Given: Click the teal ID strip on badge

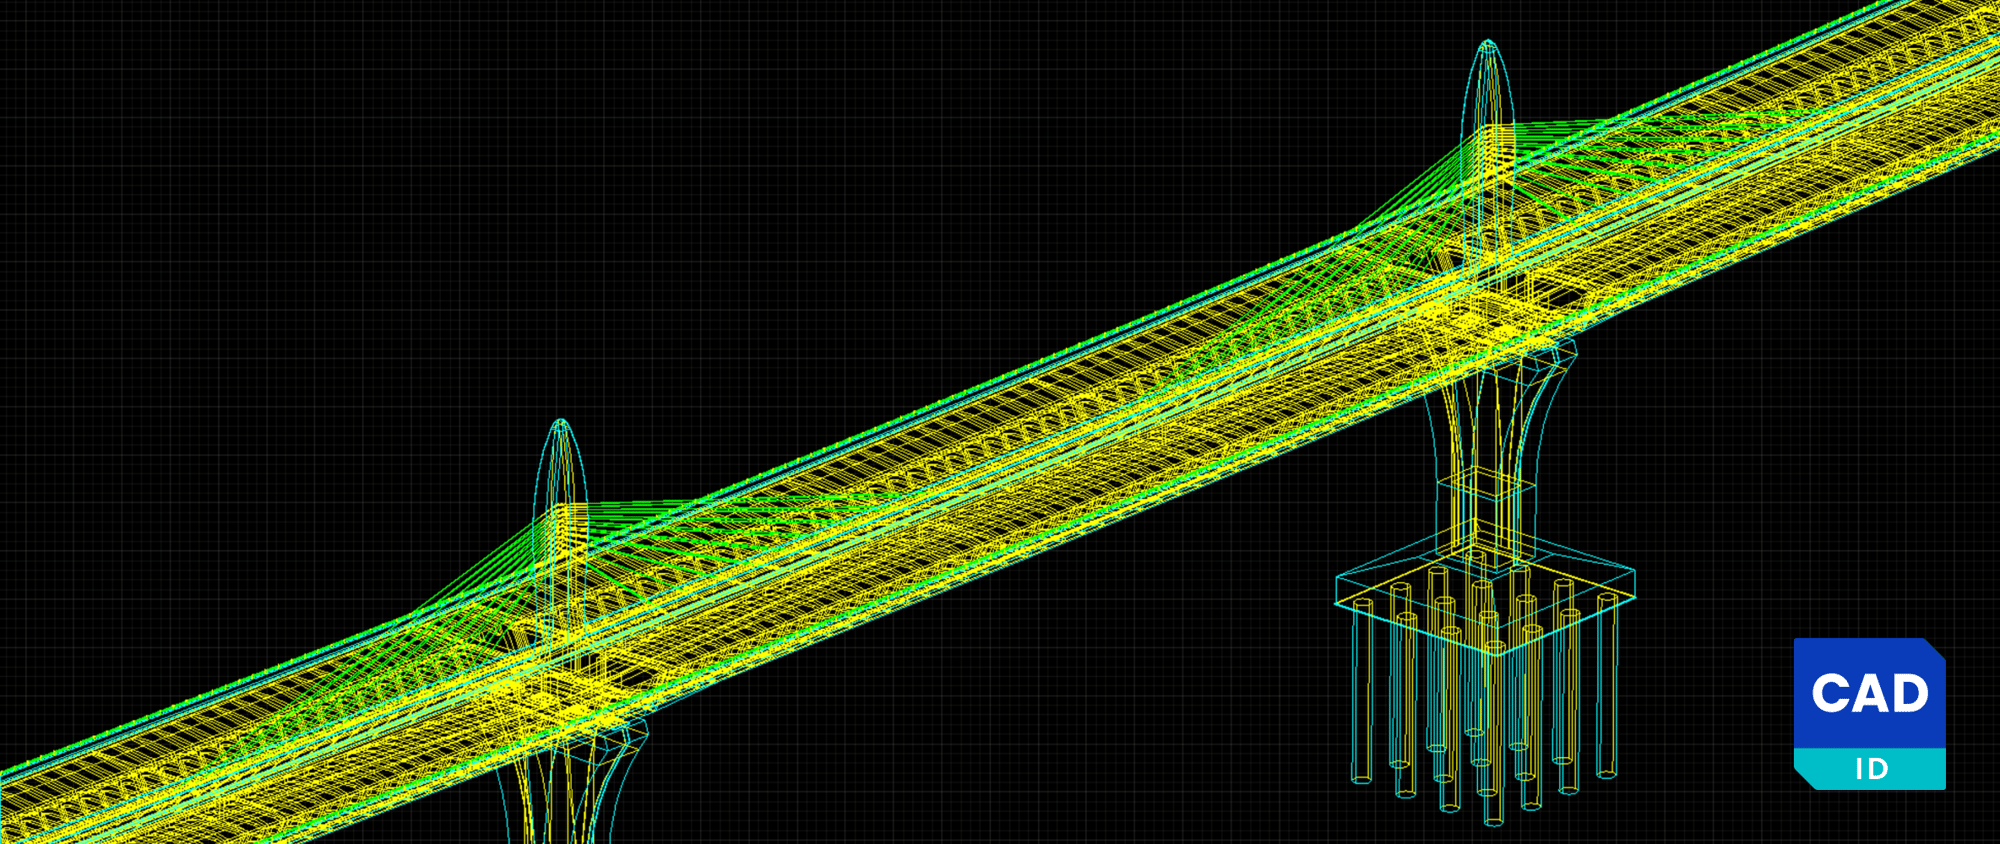Looking at the screenshot, I should 1870,769.
